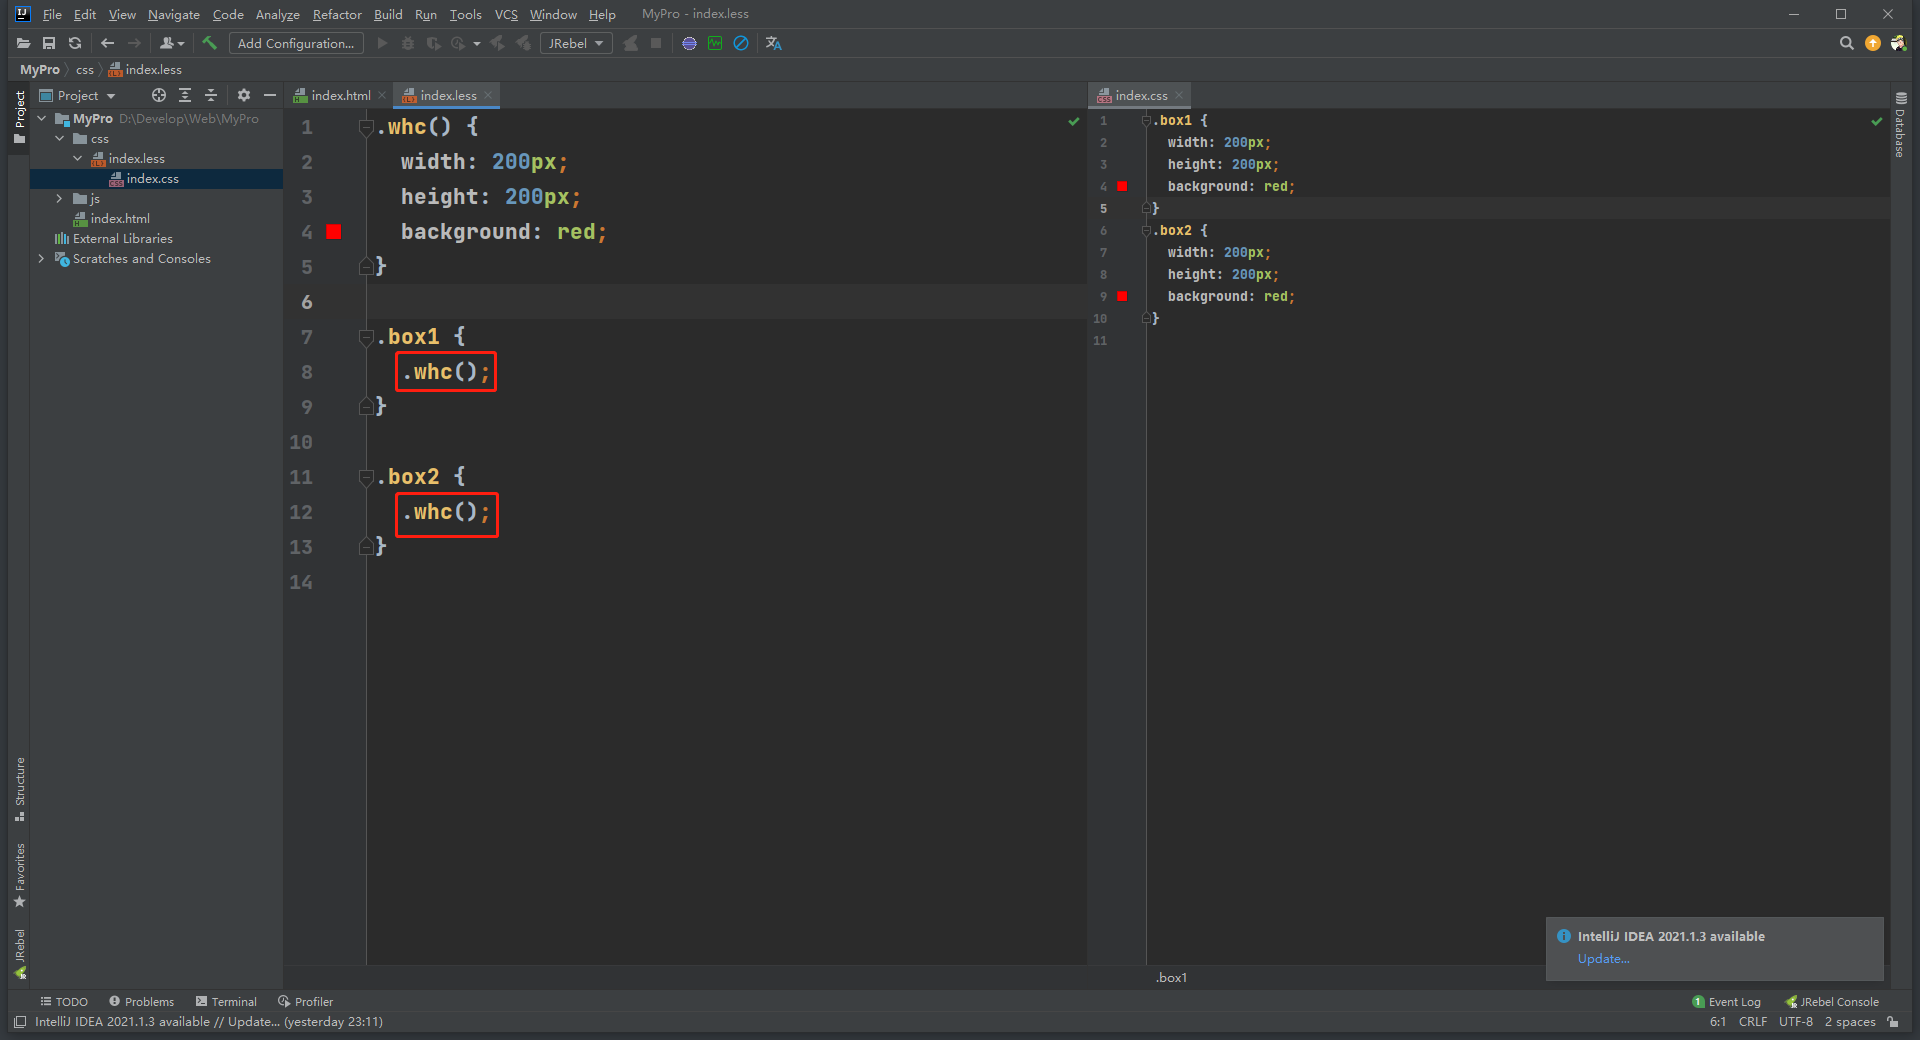
Task: Click the locate-file crosshair icon in Project panel
Action: pyautogui.click(x=158, y=95)
